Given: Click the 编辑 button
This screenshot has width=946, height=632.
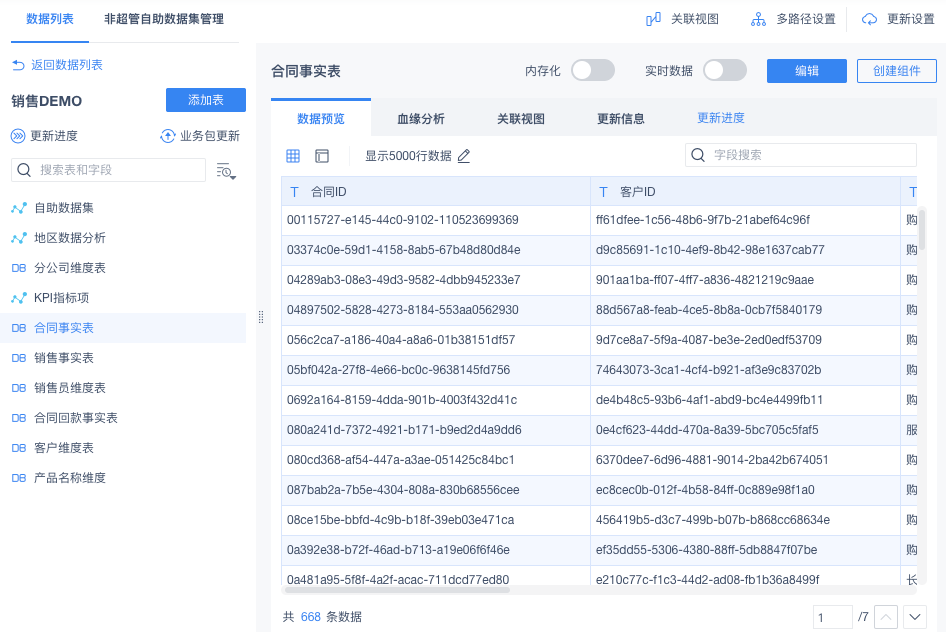Looking at the screenshot, I should 807,71.
